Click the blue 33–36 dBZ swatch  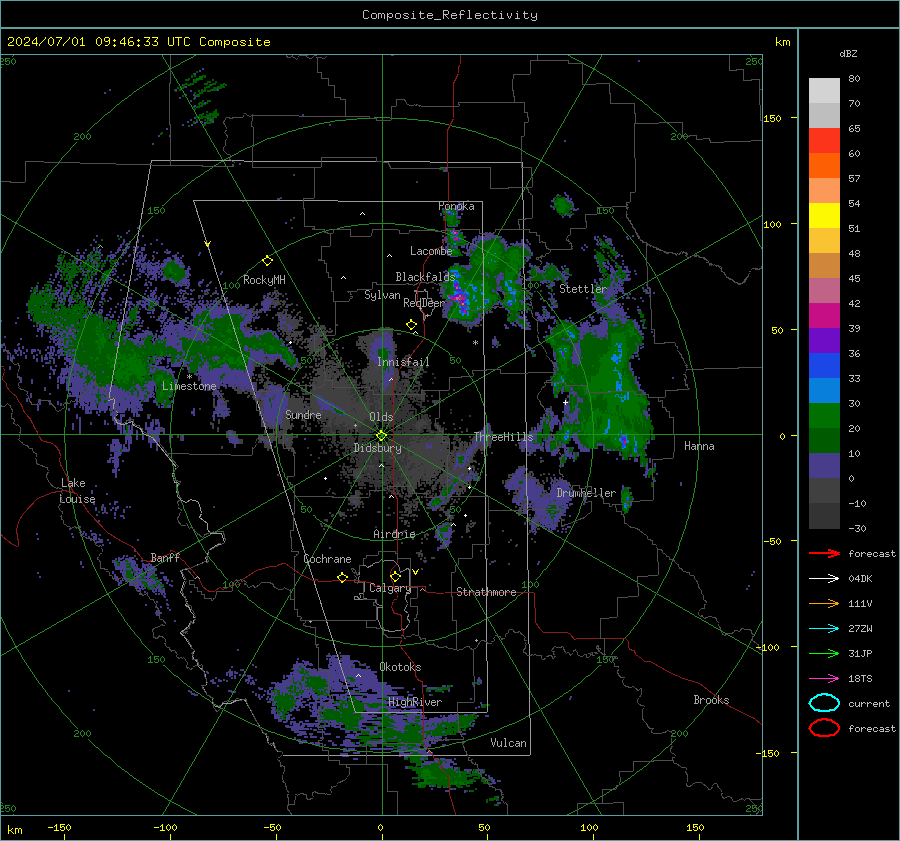tap(824, 366)
